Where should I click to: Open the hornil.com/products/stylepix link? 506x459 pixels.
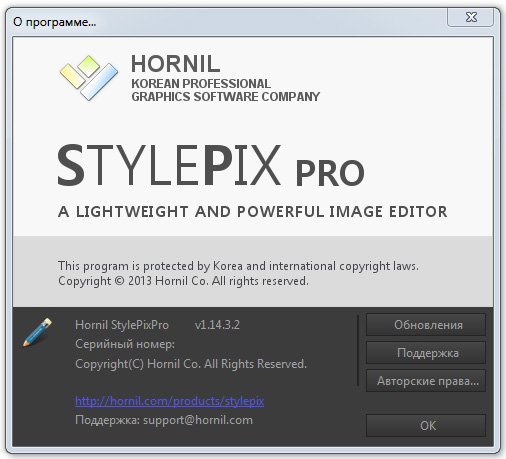169,401
